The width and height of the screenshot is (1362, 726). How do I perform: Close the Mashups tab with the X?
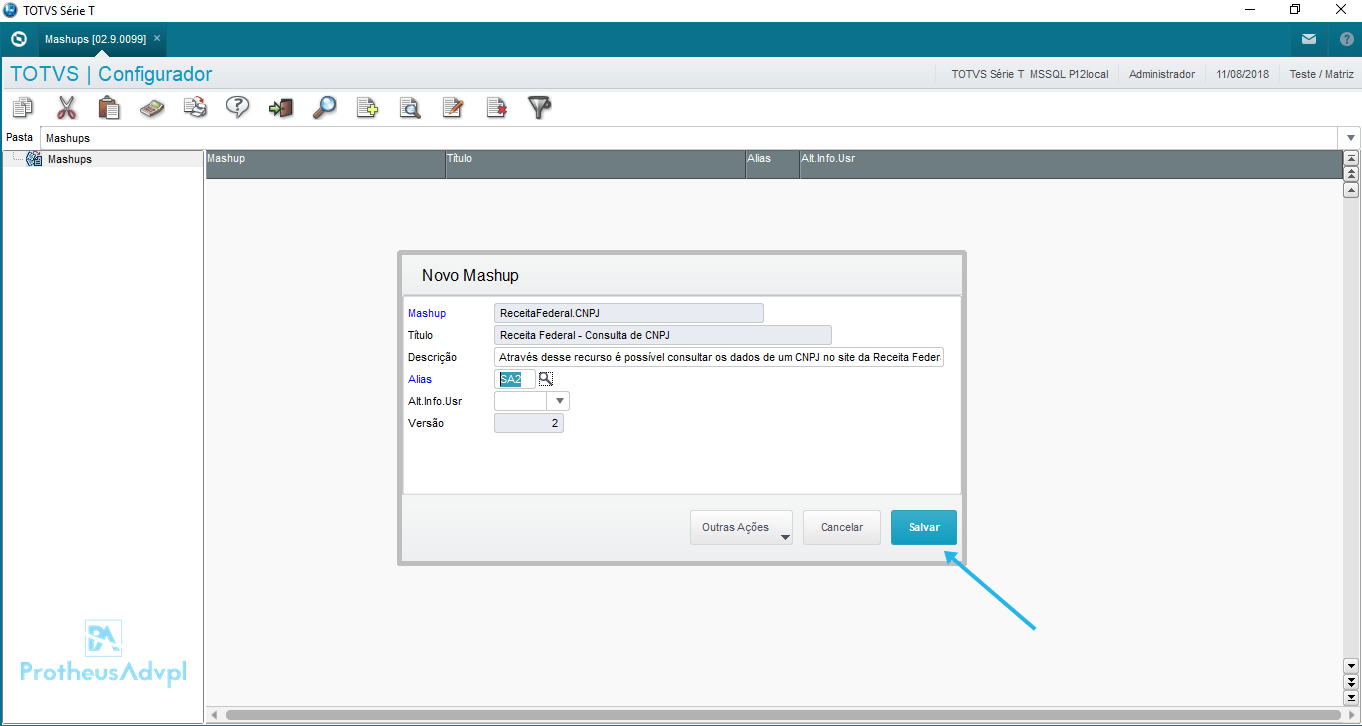[157, 38]
